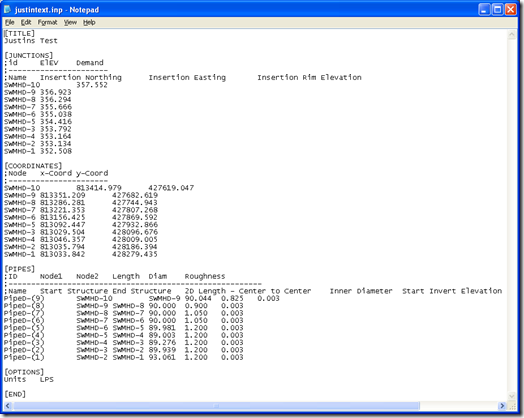Click coordinate value 428279.435
This screenshot has width=524, height=418.
point(135,254)
